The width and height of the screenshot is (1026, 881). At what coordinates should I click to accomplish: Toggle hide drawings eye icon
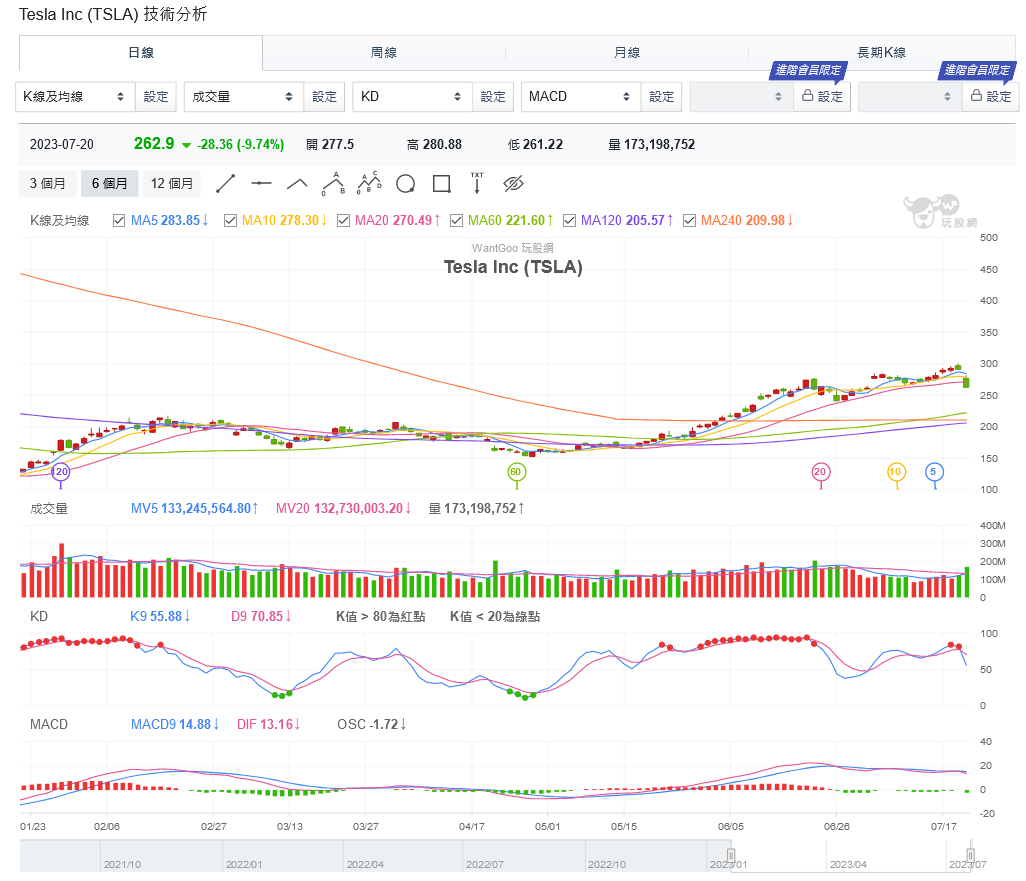point(514,184)
